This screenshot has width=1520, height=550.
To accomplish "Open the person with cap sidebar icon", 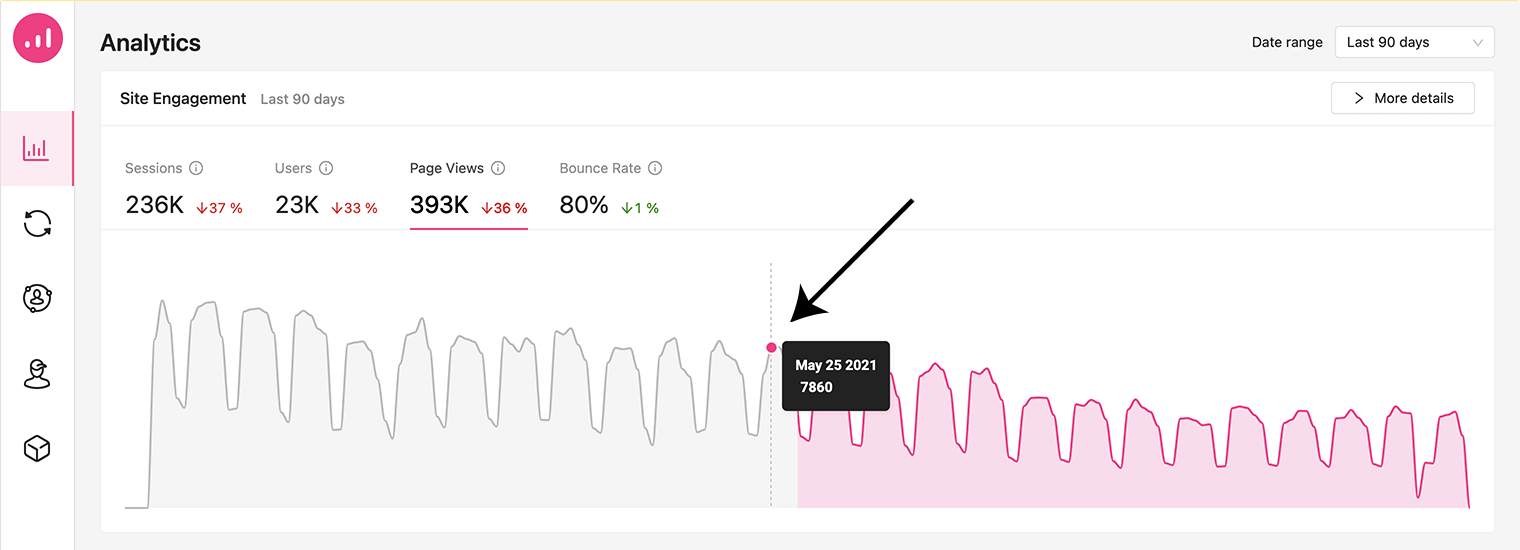I will [37, 373].
